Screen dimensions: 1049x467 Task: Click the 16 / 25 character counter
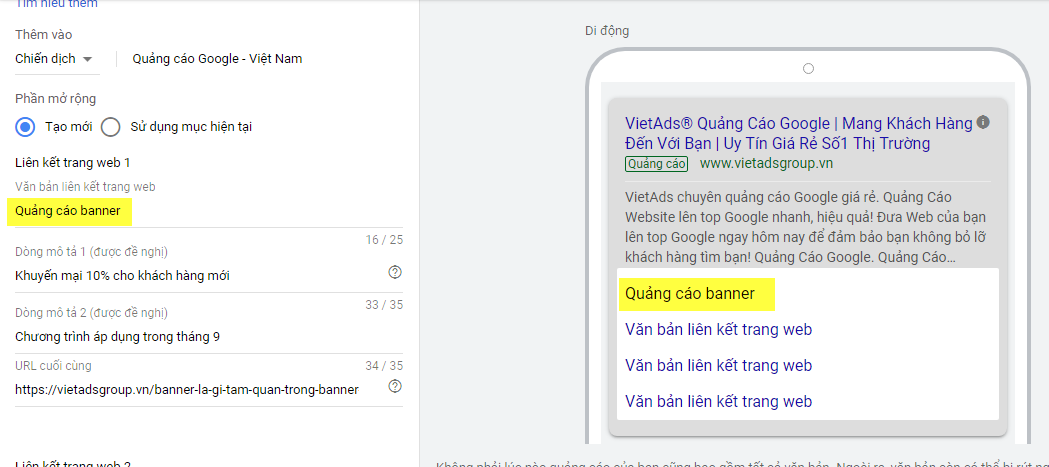(384, 240)
